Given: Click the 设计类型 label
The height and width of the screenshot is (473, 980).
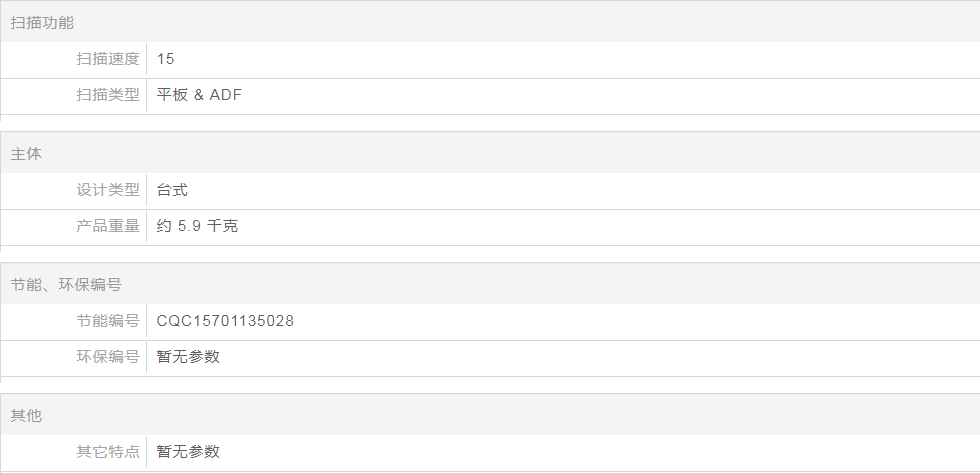Looking at the screenshot, I should coord(108,190).
